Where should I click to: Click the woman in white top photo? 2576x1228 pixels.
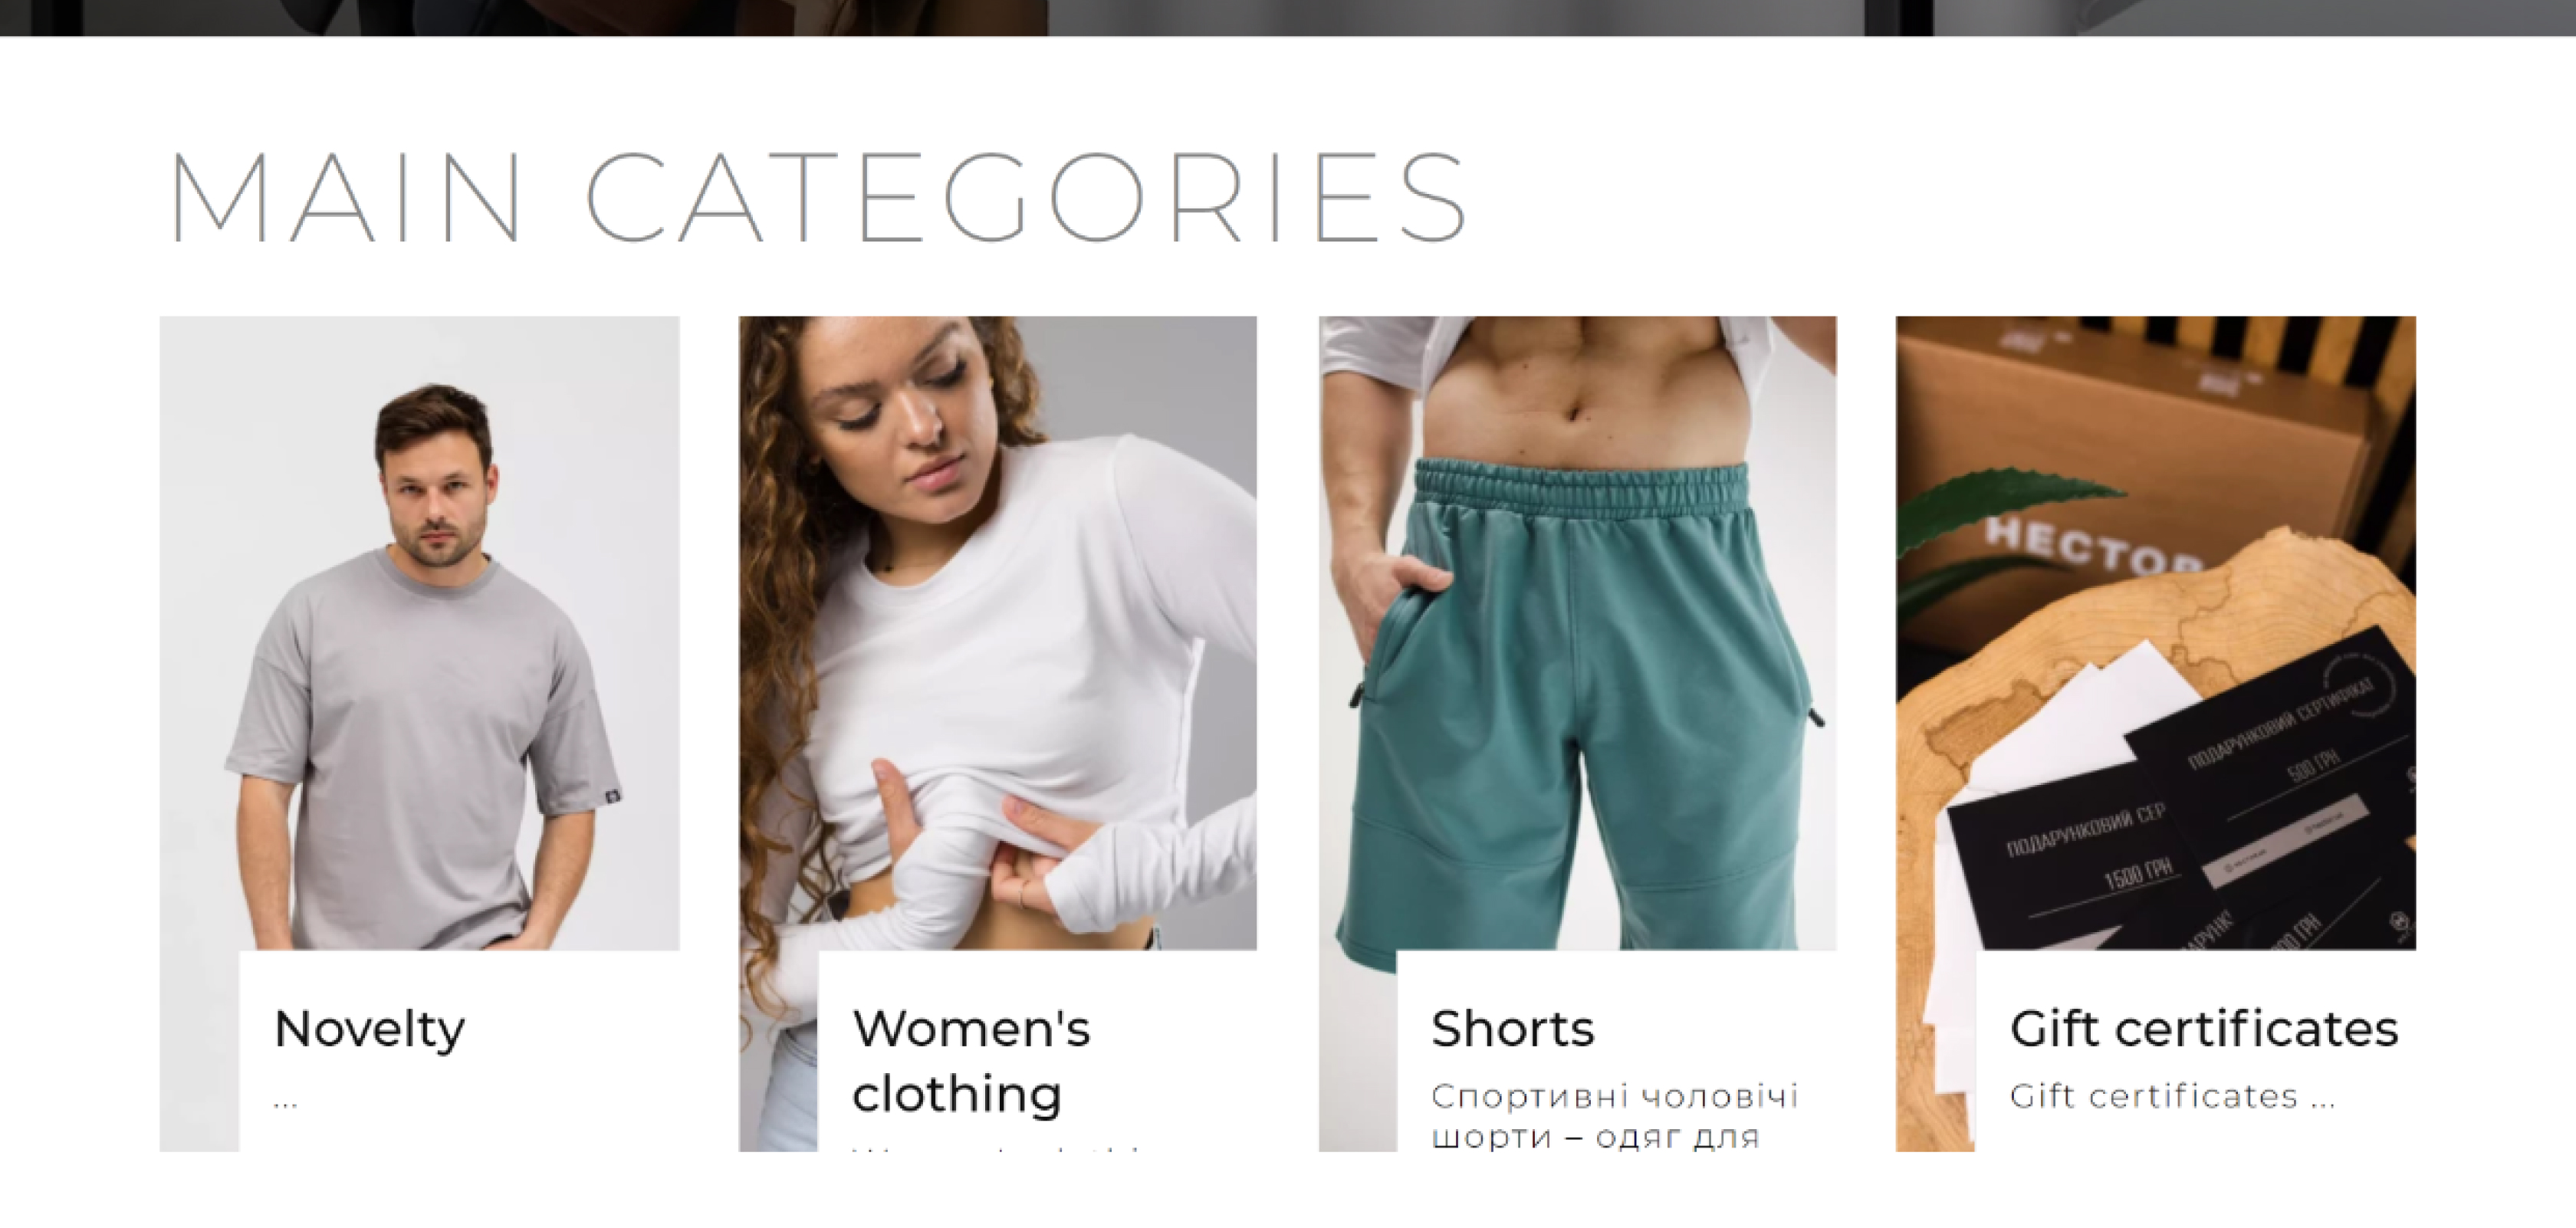tap(997, 632)
